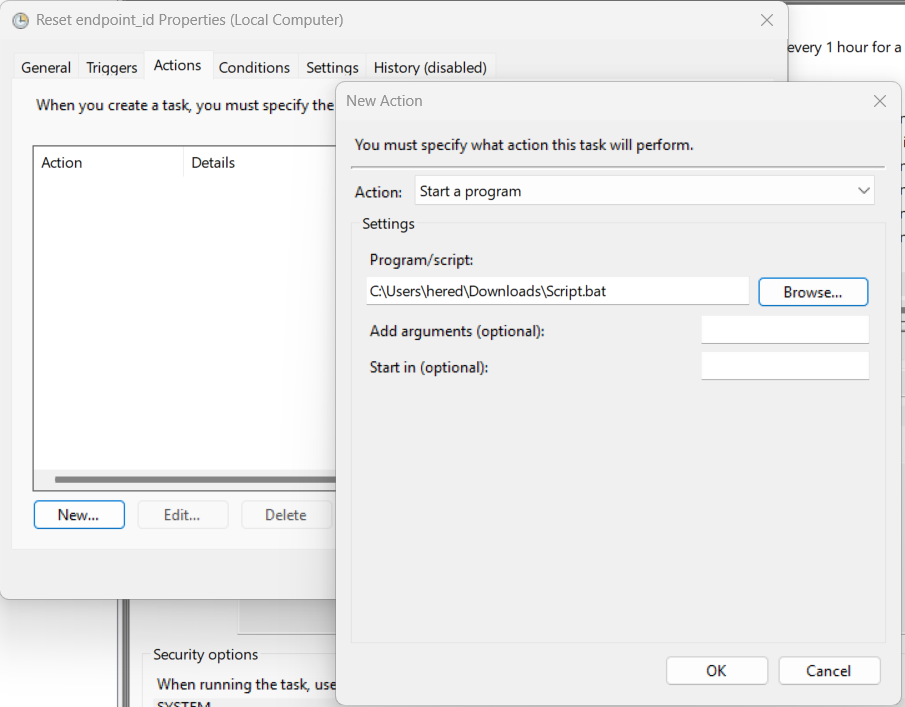The width and height of the screenshot is (905, 707).
Task: Sort by the Action column header
Action: 108,163
